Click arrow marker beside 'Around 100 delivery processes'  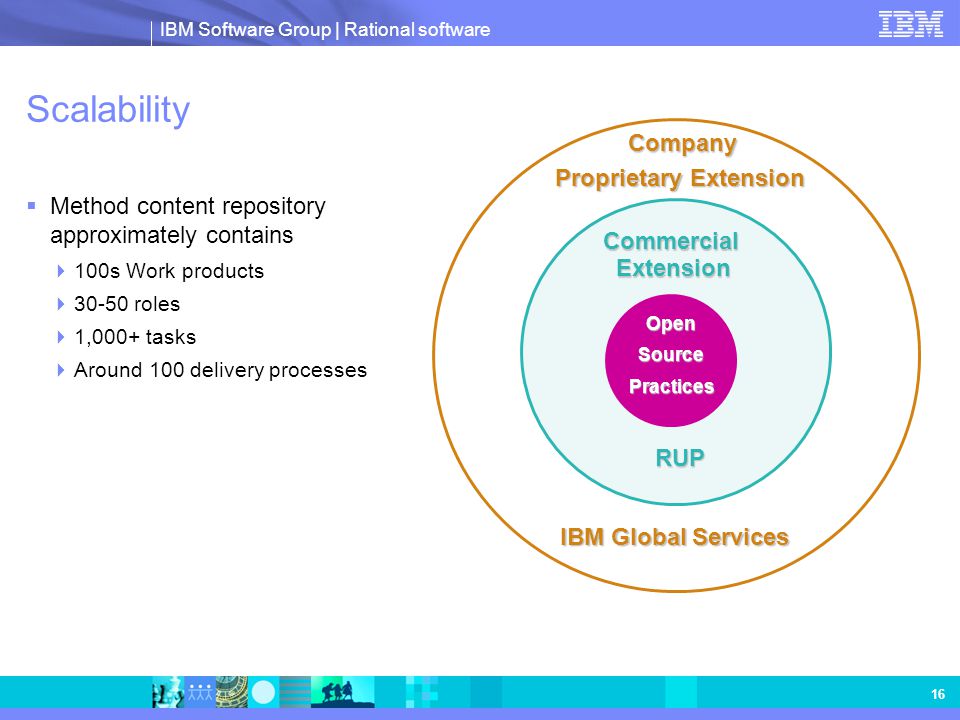61,370
